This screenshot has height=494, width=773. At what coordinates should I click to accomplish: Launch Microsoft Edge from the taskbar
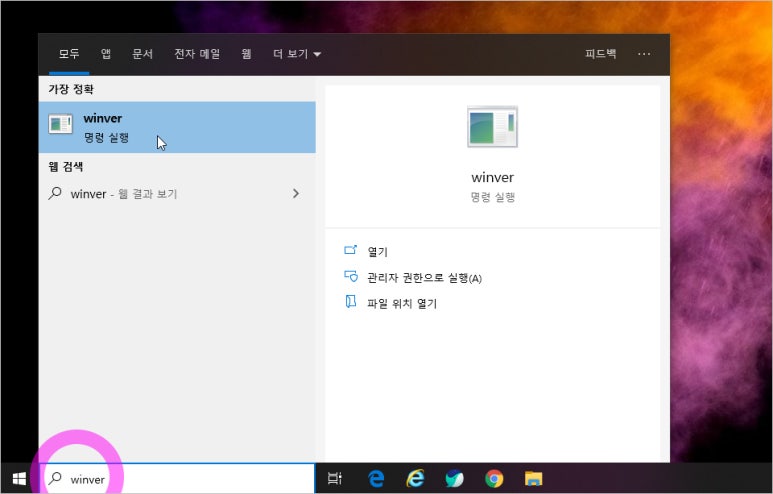click(x=376, y=479)
